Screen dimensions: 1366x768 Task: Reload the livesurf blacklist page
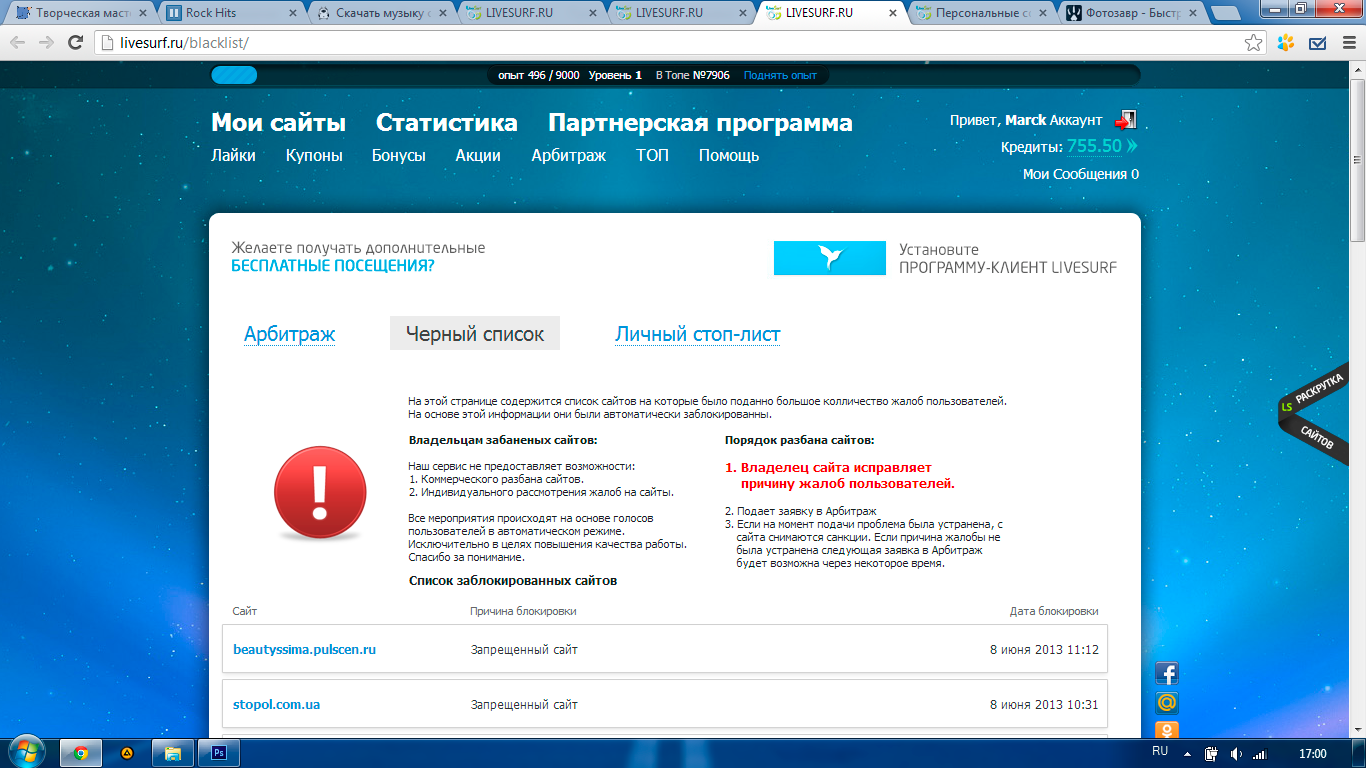click(75, 43)
